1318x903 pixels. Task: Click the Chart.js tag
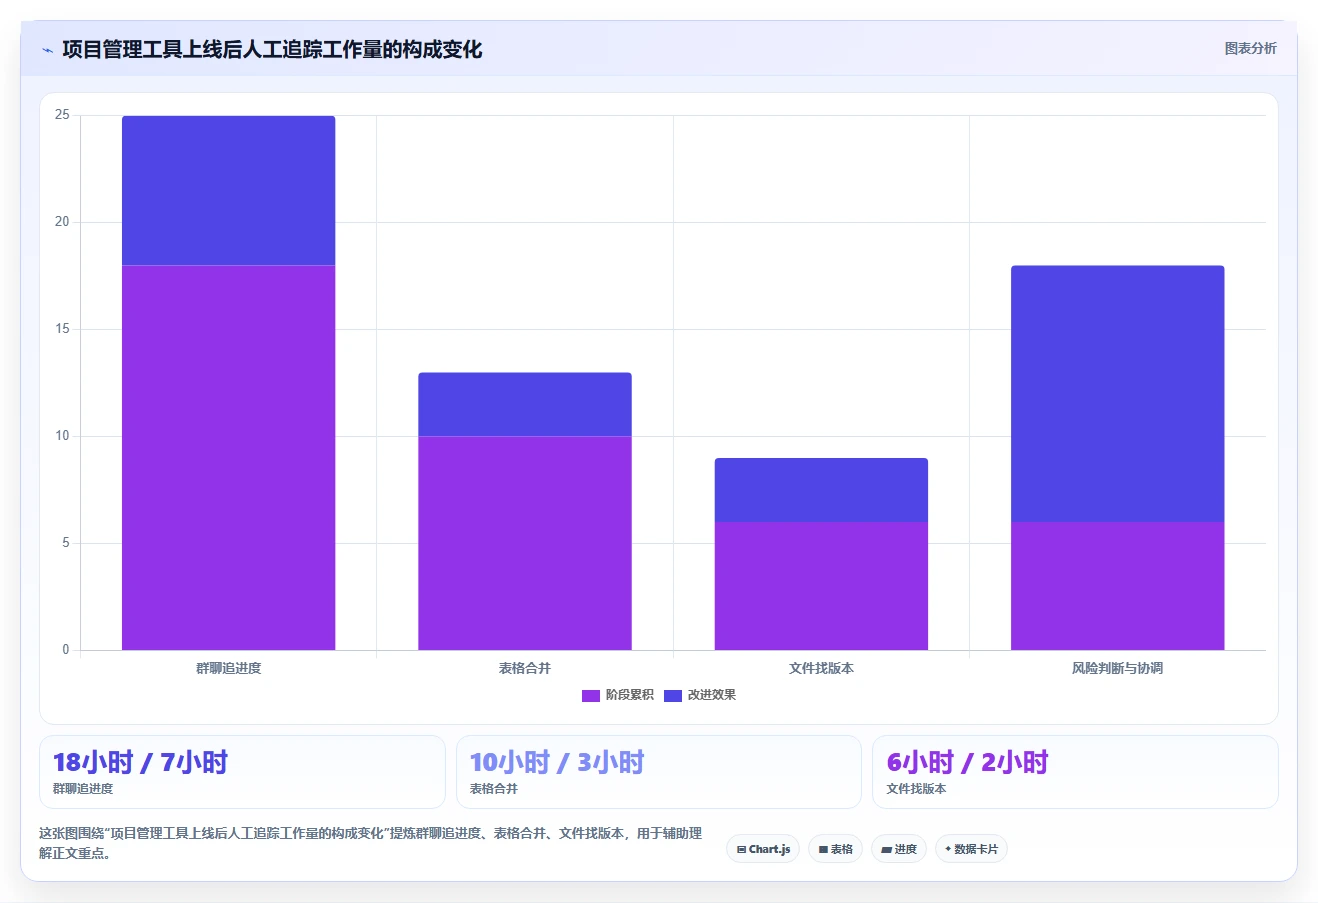click(x=763, y=849)
